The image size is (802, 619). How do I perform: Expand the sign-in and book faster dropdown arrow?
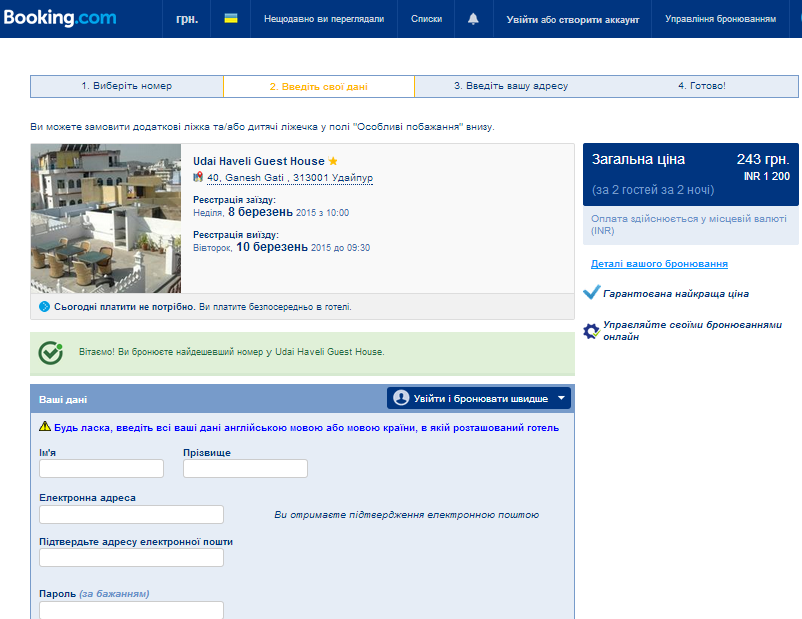click(561, 398)
